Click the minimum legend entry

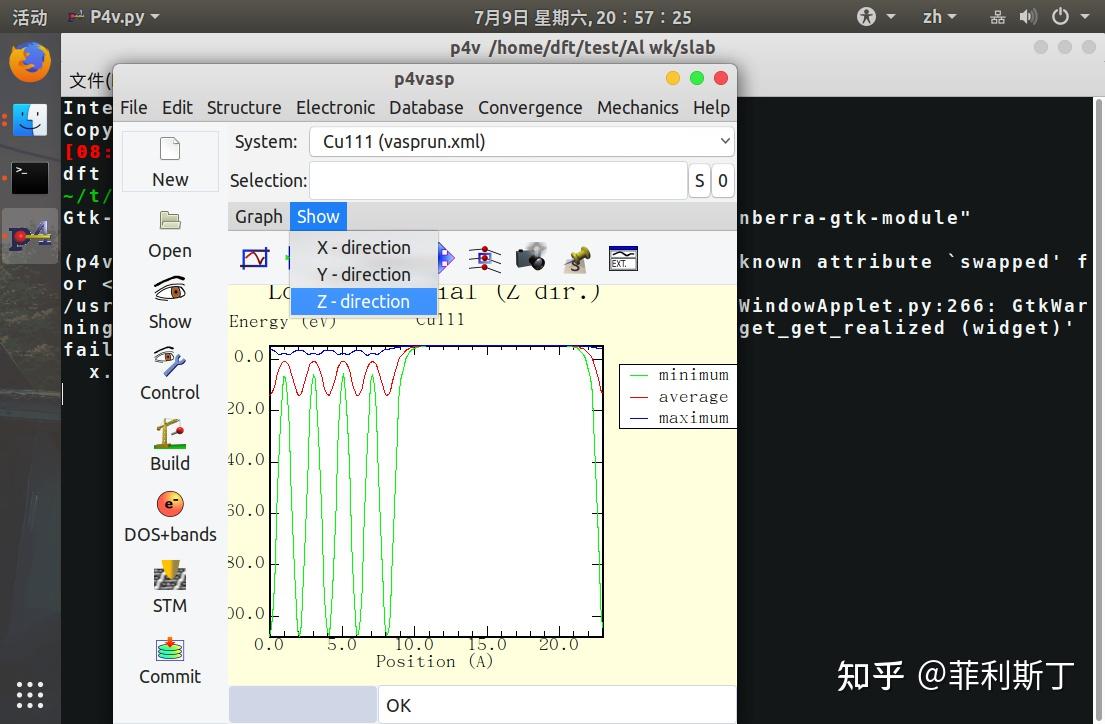tap(679, 375)
